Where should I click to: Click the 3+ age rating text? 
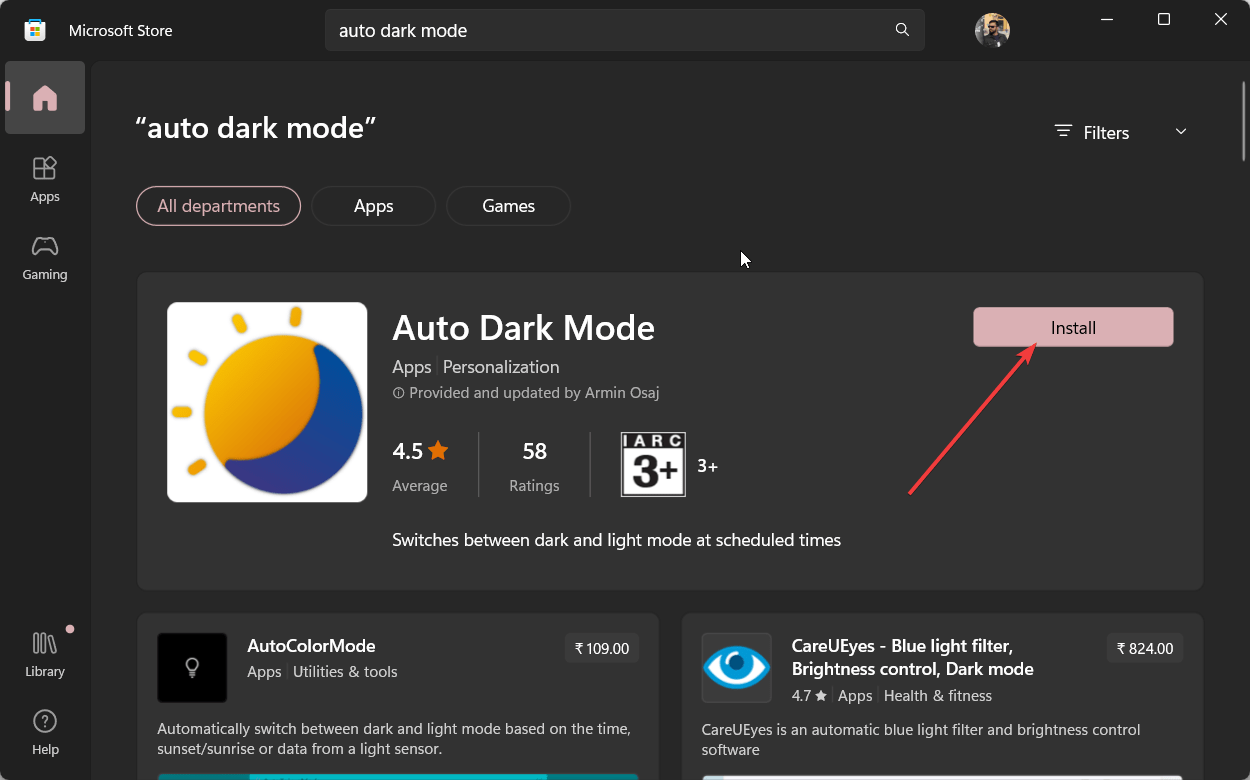click(x=707, y=466)
